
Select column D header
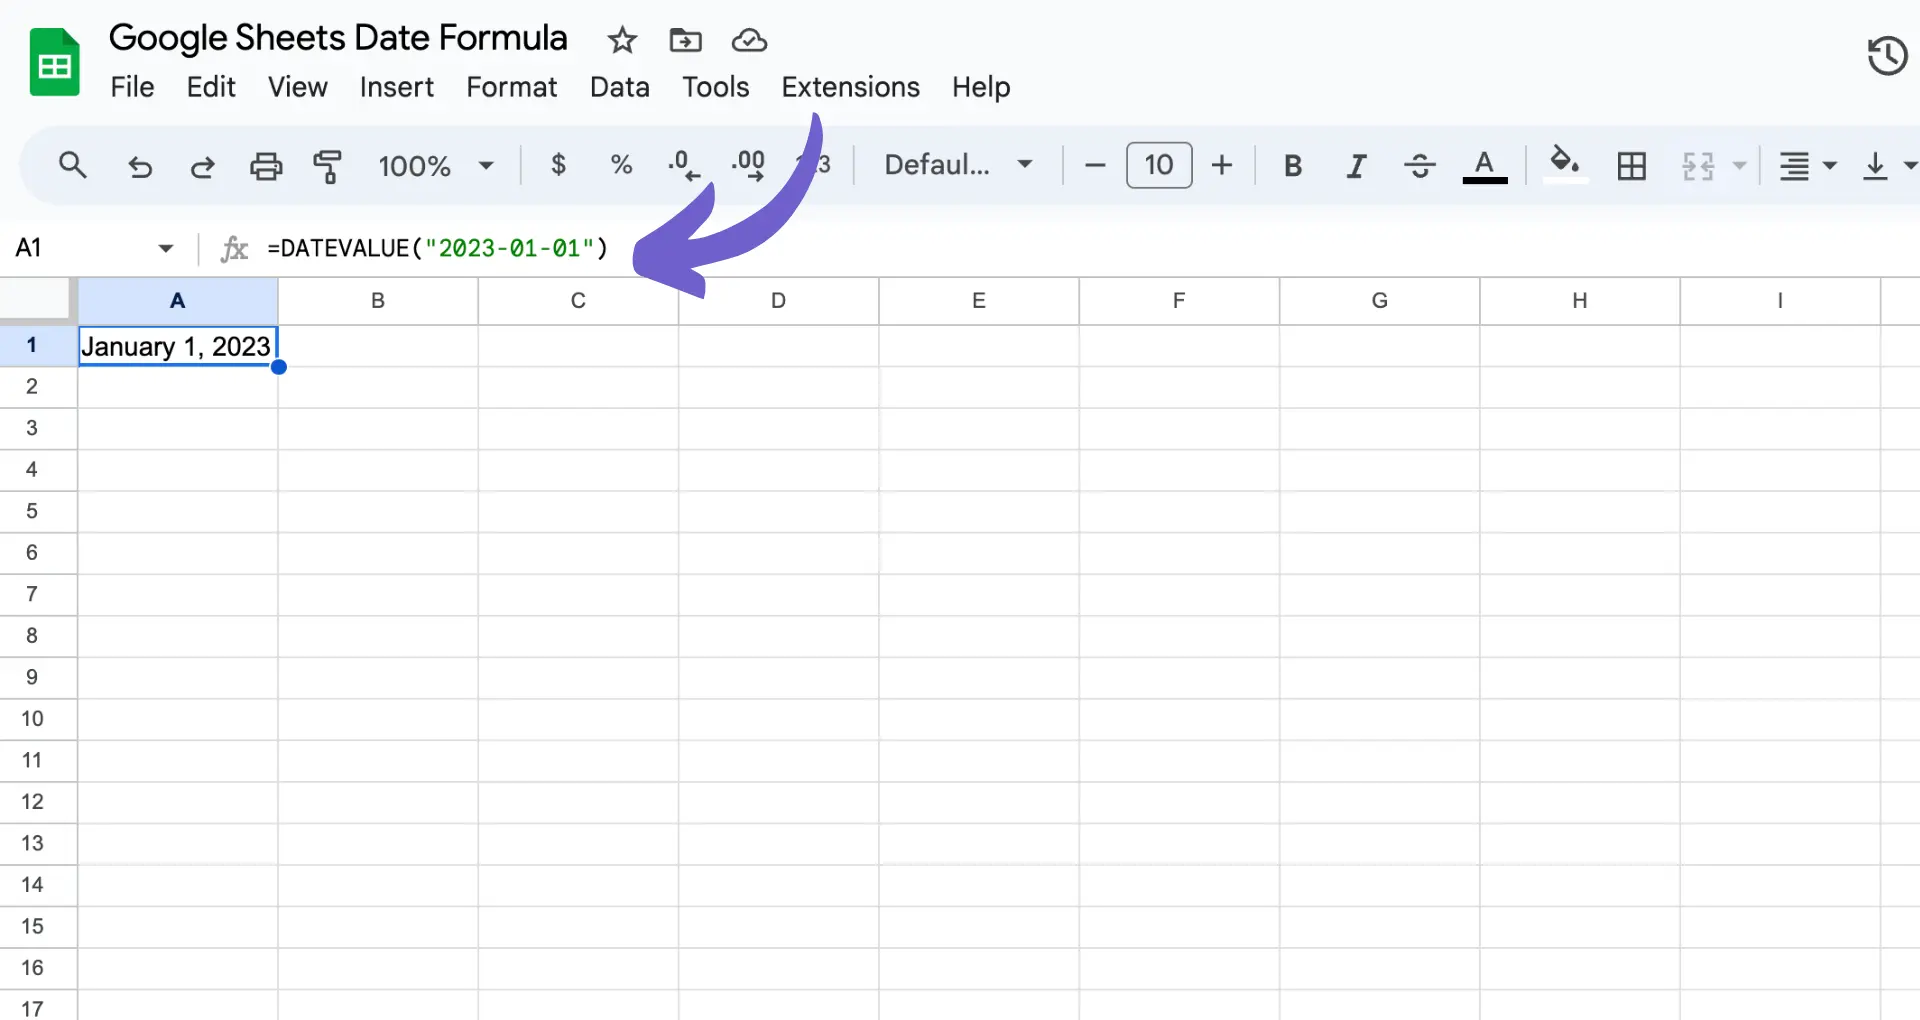(x=778, y=301)
